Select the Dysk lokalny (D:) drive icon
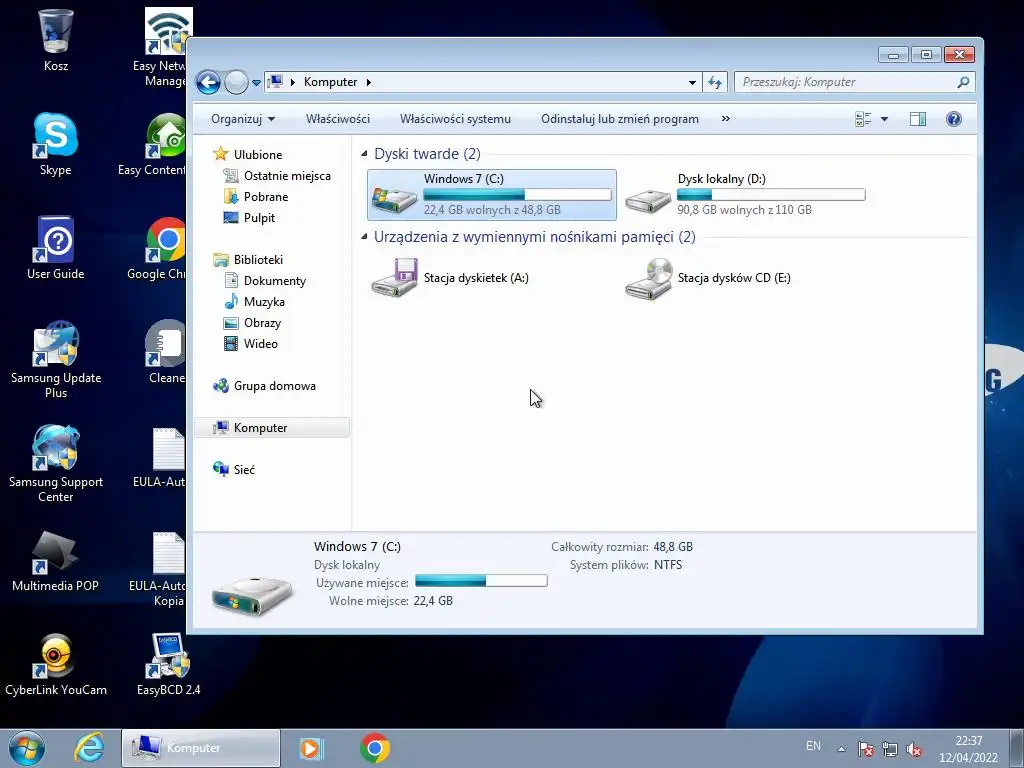1024x768 pixels. [x=648, y=199]
